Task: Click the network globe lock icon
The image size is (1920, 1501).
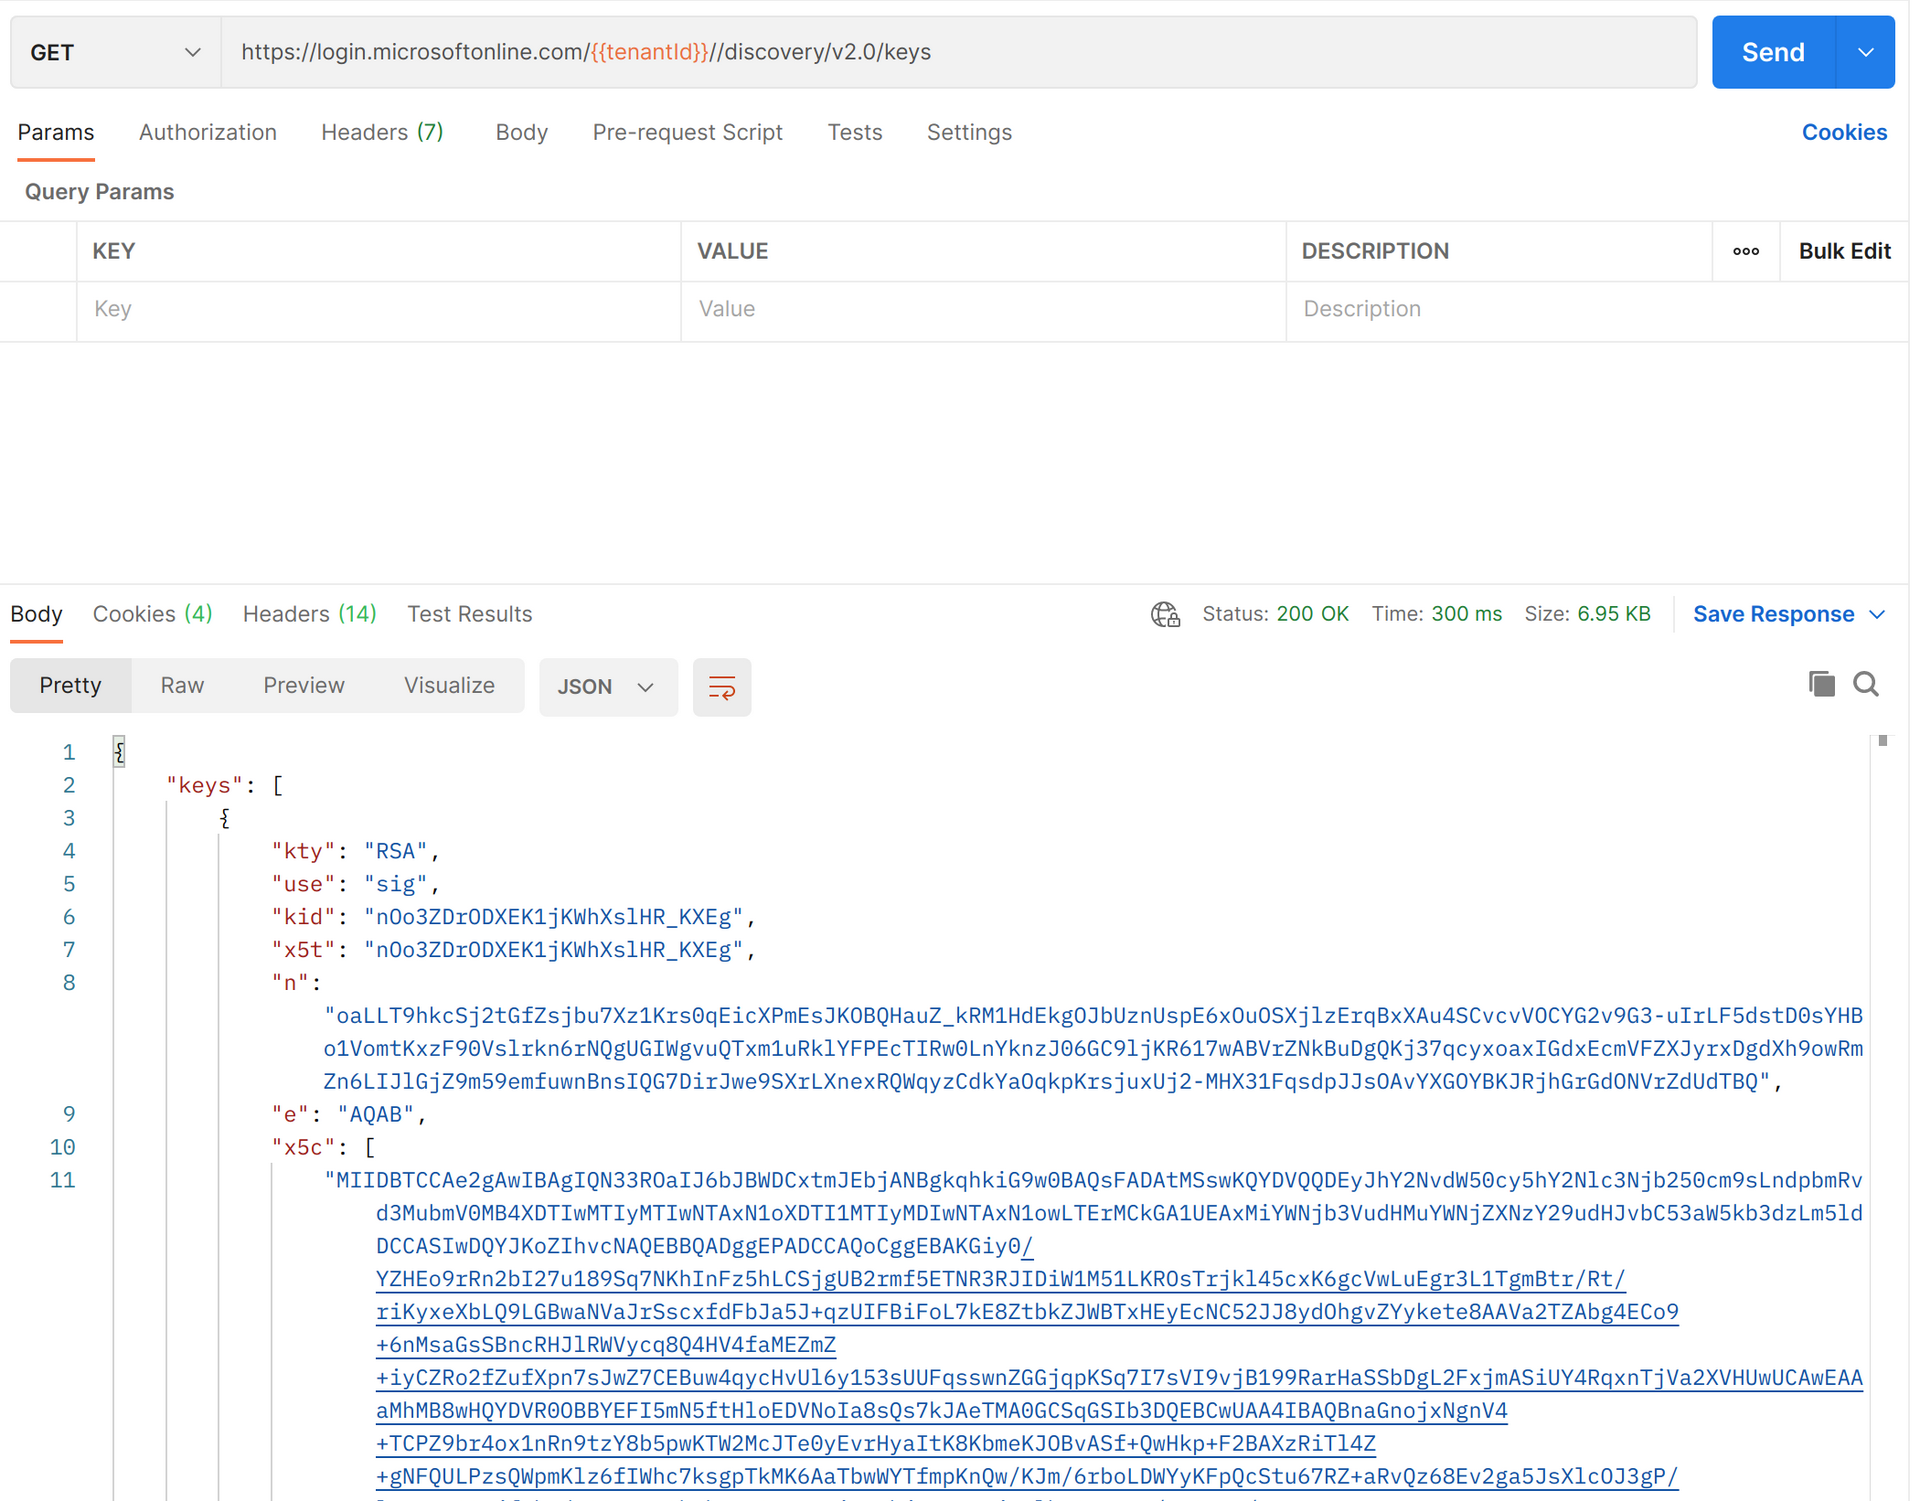Action: click(x=1165, y=614)
